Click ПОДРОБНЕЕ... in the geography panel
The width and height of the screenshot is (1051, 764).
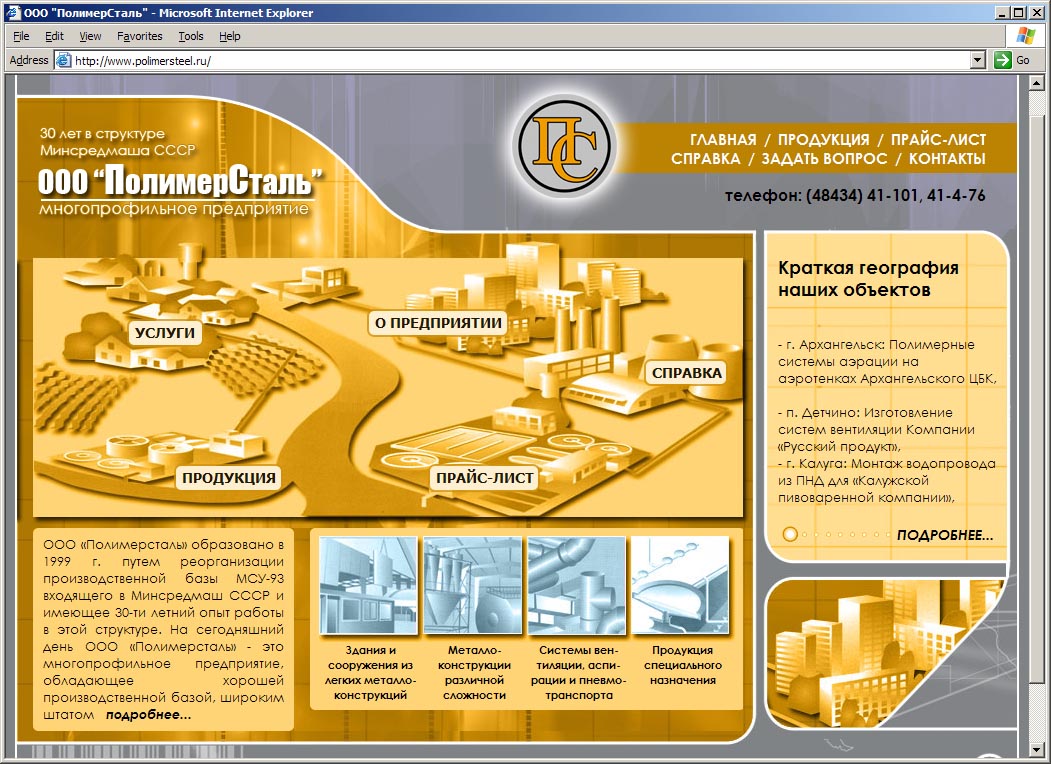pyautogui.click(x=945, y=535)
